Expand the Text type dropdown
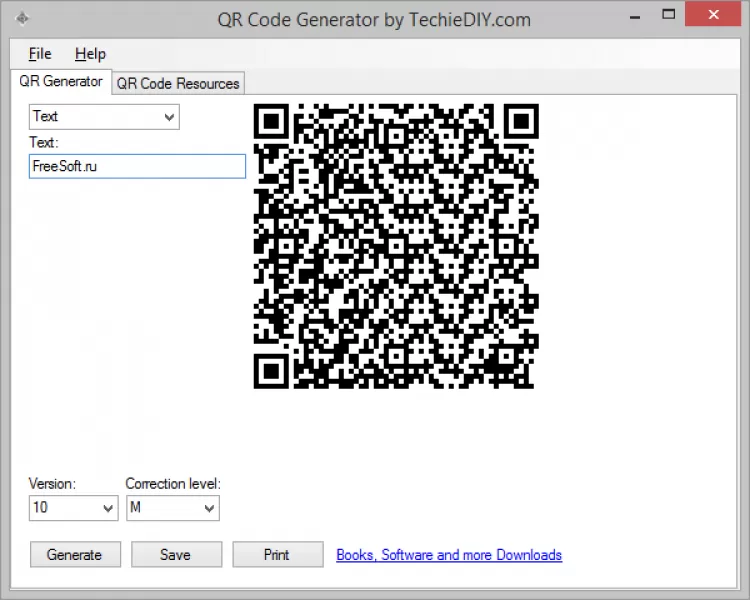The height and width of the screenshot is (600, 750). 104,117
